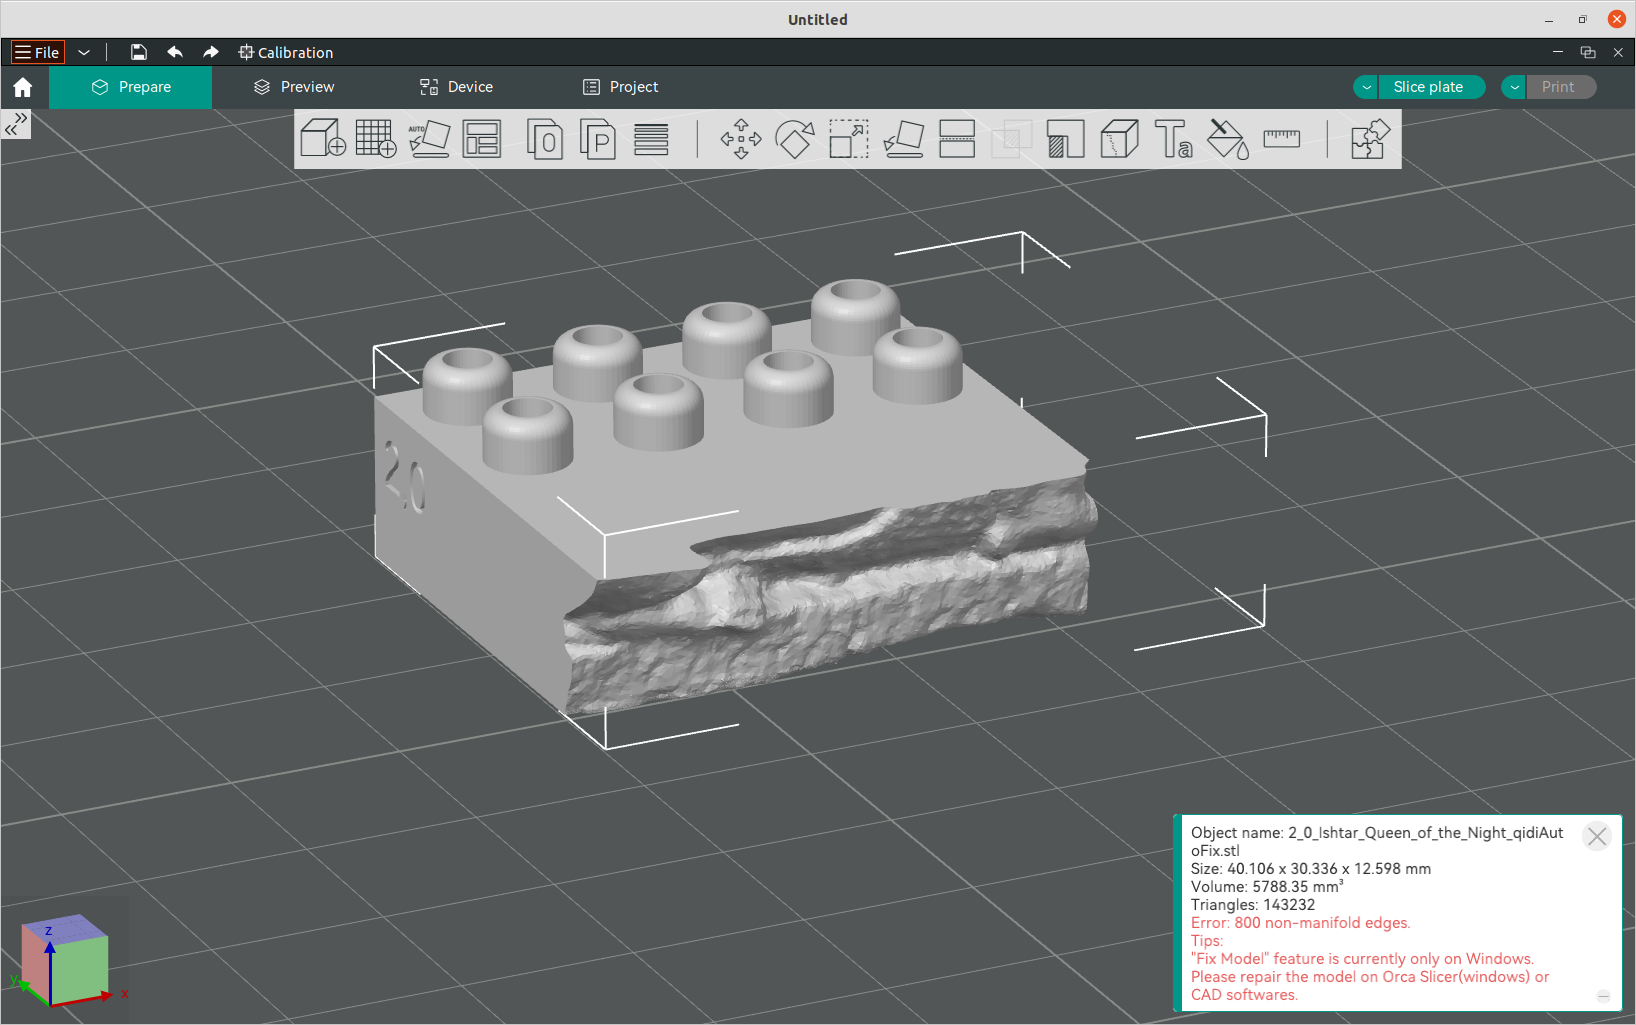Switch to Assembly view puzzle icon
1636x1025 pixels.
(x=1370, y=139)
